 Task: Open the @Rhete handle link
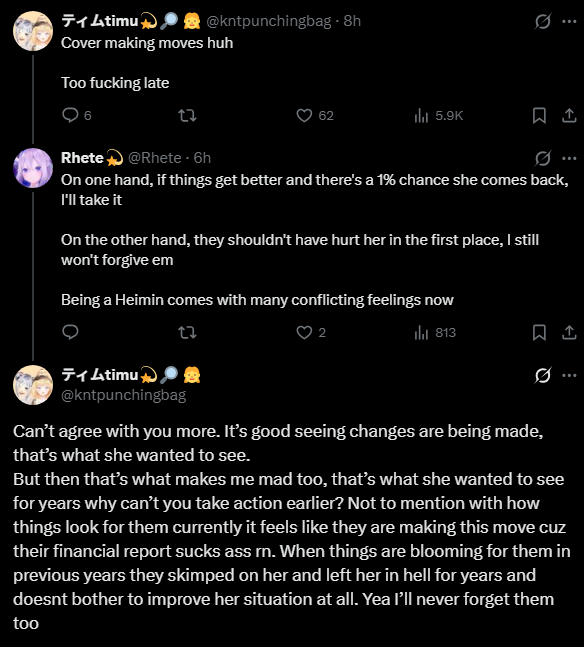(x=155, y=158)
